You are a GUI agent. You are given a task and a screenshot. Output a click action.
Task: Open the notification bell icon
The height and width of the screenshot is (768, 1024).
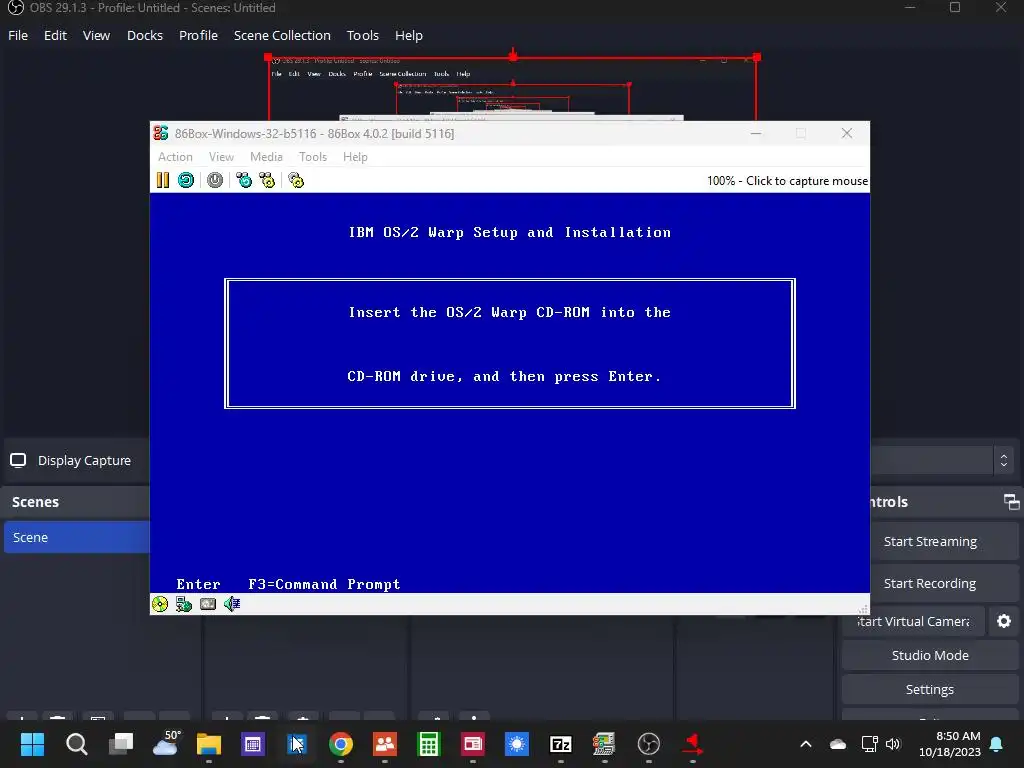pyautogui.click(x=997, y=744)
